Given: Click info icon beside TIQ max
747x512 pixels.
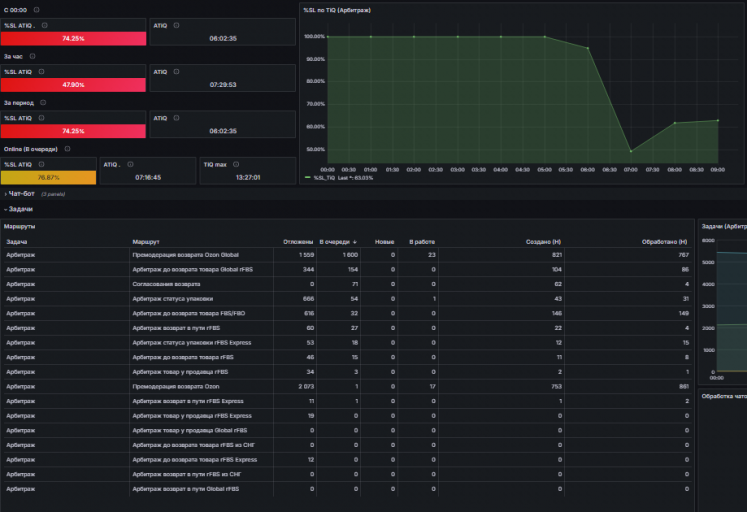Looking at the screenshot, I should [x=236, y=164].
